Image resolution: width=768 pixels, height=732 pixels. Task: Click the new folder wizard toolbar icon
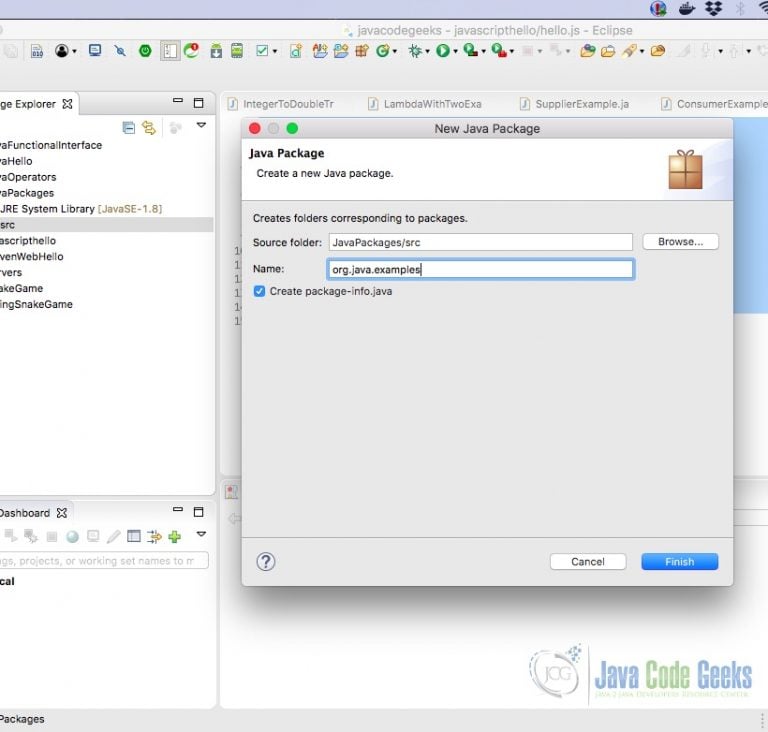click(x=341, y=51)
